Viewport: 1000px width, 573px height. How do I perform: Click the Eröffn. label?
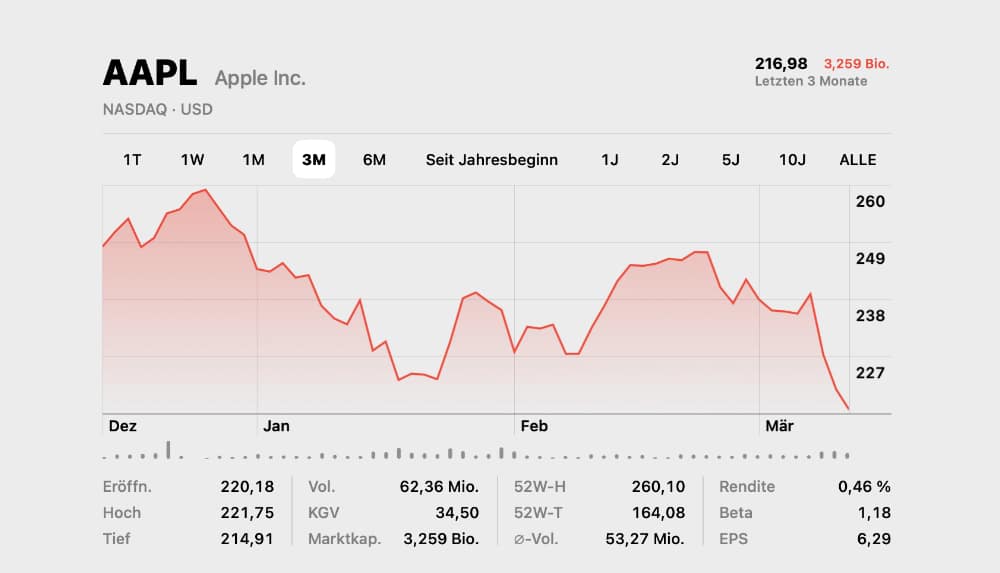tap(127, 486)
